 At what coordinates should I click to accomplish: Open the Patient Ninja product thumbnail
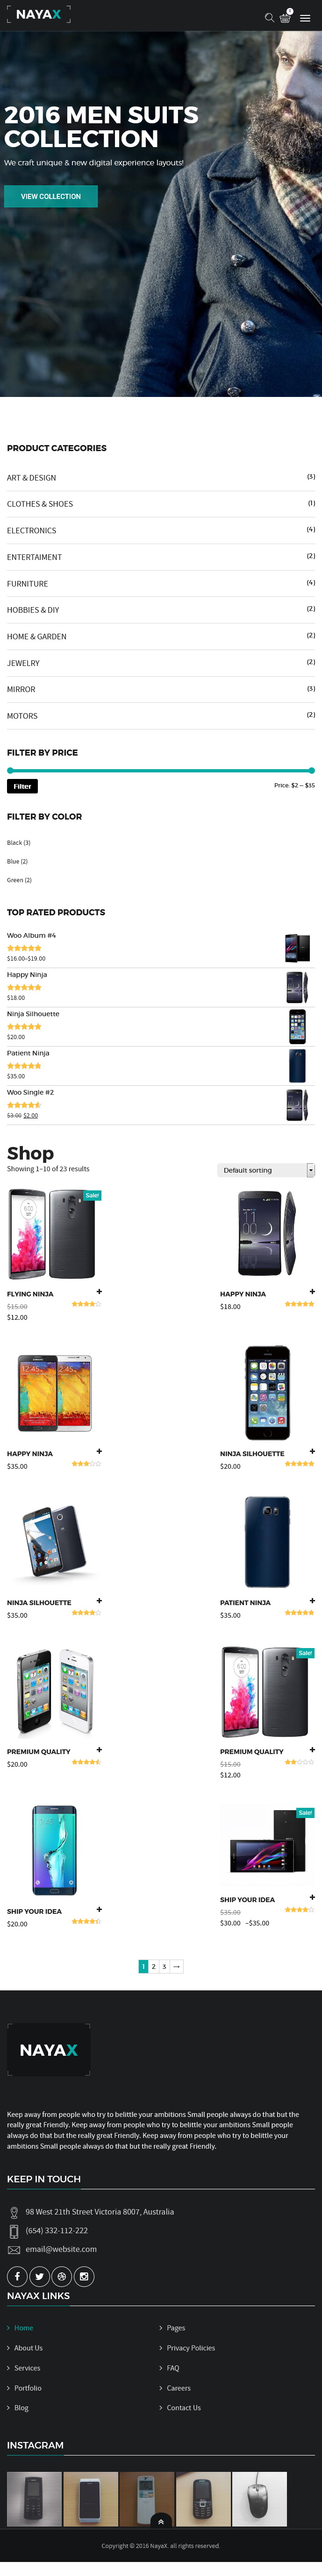tap(297, 1065)
